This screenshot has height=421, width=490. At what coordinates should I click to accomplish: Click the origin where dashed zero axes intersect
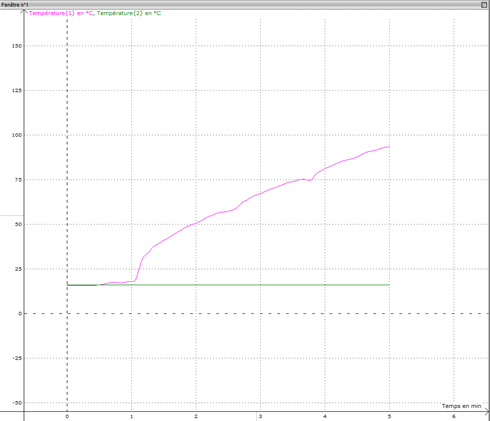[x=67, y=313]
